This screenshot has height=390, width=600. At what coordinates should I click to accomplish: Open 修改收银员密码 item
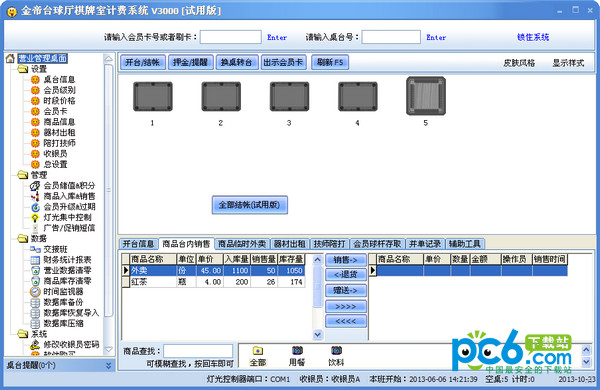(x=71, y=344)
